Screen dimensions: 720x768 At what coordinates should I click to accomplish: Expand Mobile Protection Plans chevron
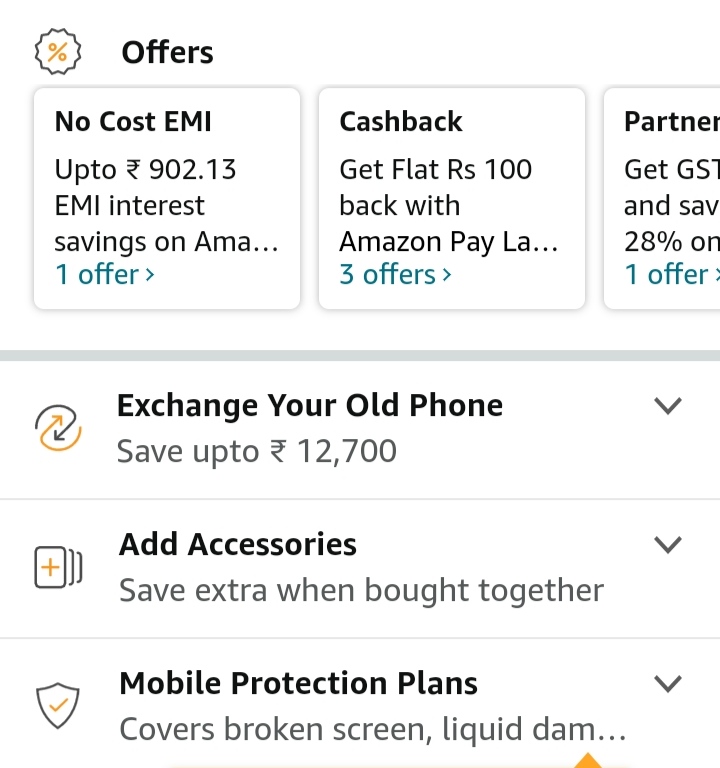pos(667,683)
